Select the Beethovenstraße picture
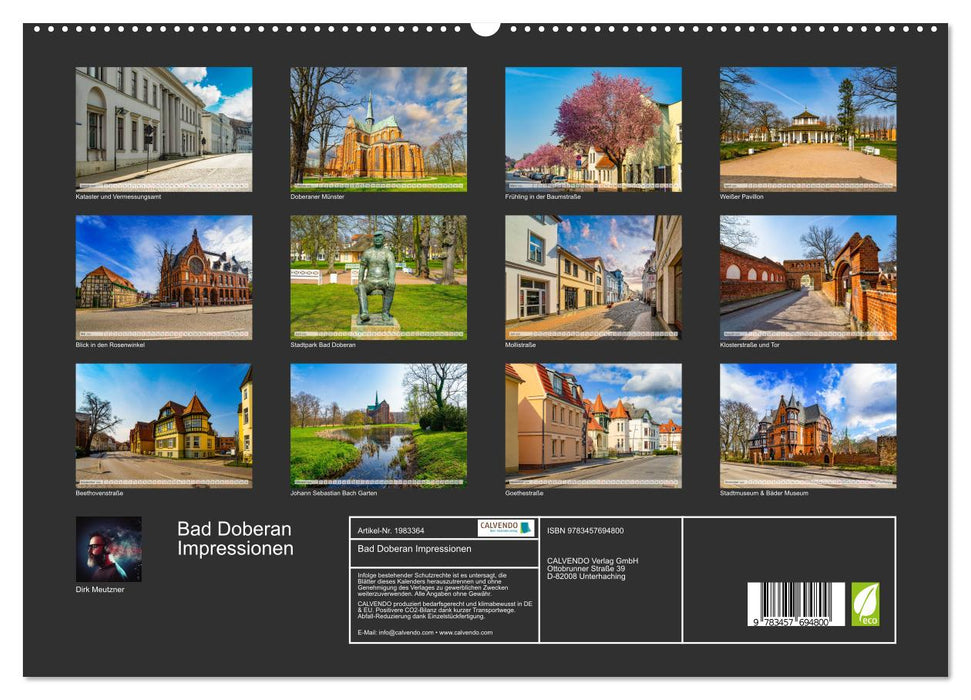Viewport: 971px width, 700px height. click(x=164, y=428)
